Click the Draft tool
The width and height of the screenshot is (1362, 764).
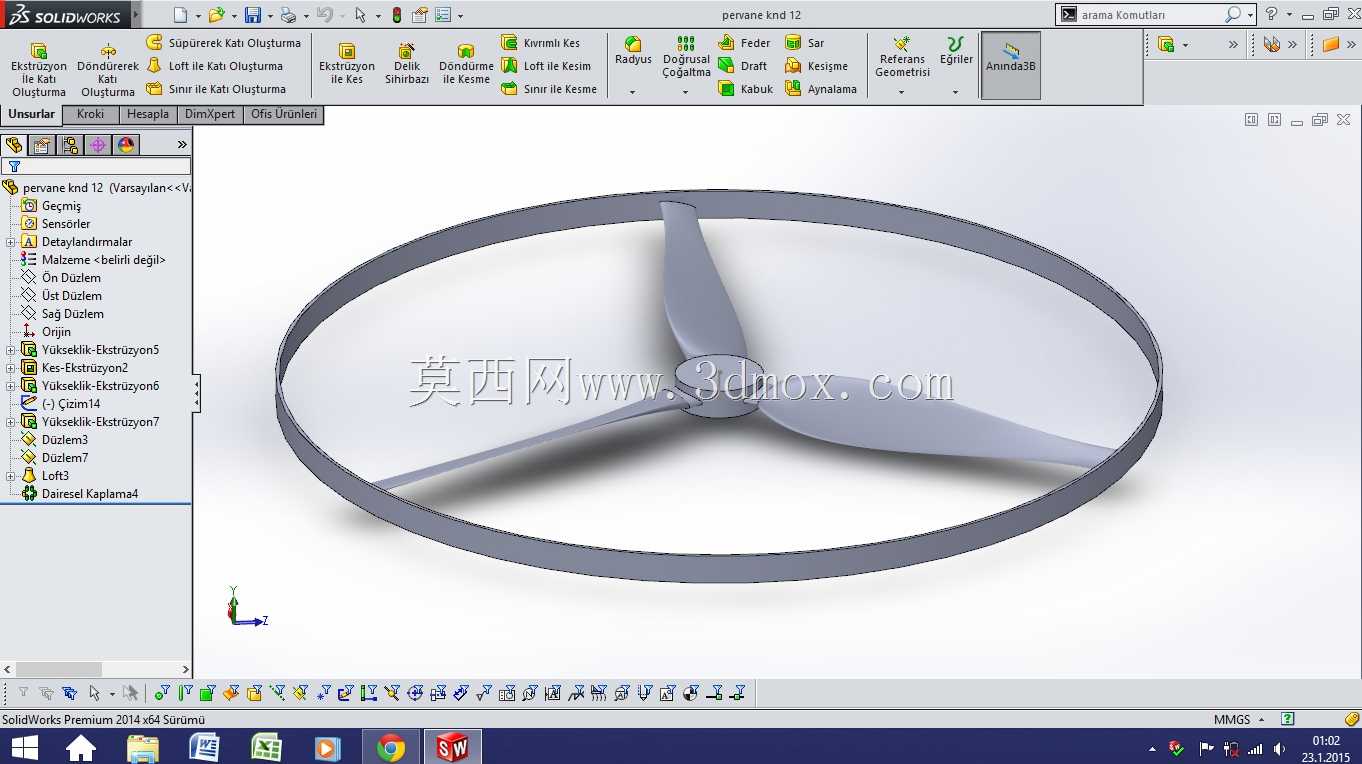pos(743,66)
